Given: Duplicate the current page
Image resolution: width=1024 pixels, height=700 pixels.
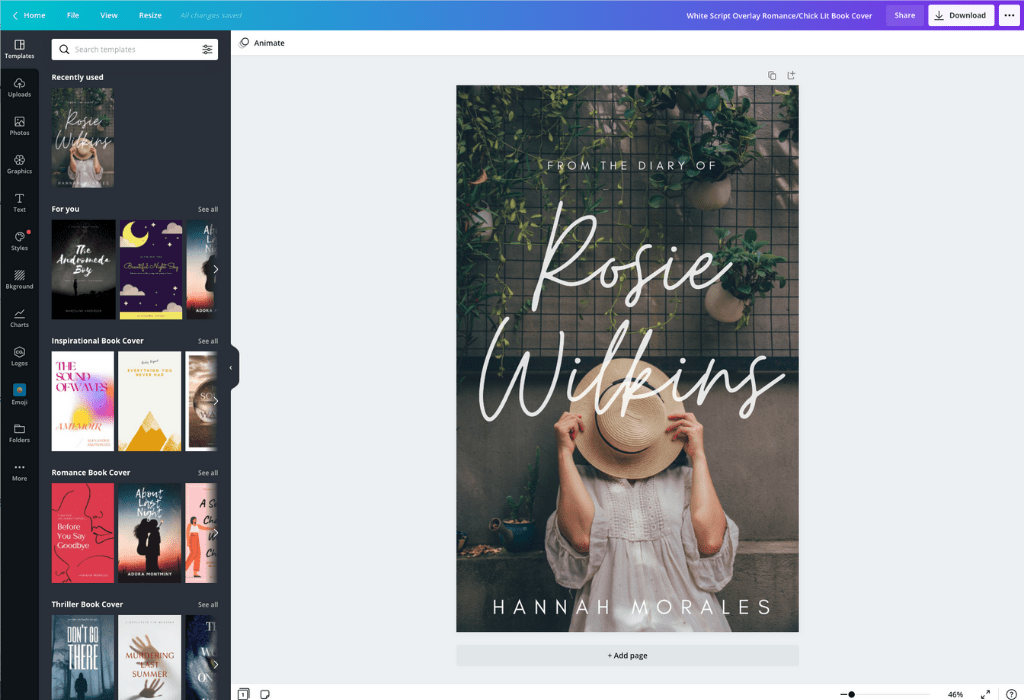Looking at the screenshot, I should click(771, 75).
